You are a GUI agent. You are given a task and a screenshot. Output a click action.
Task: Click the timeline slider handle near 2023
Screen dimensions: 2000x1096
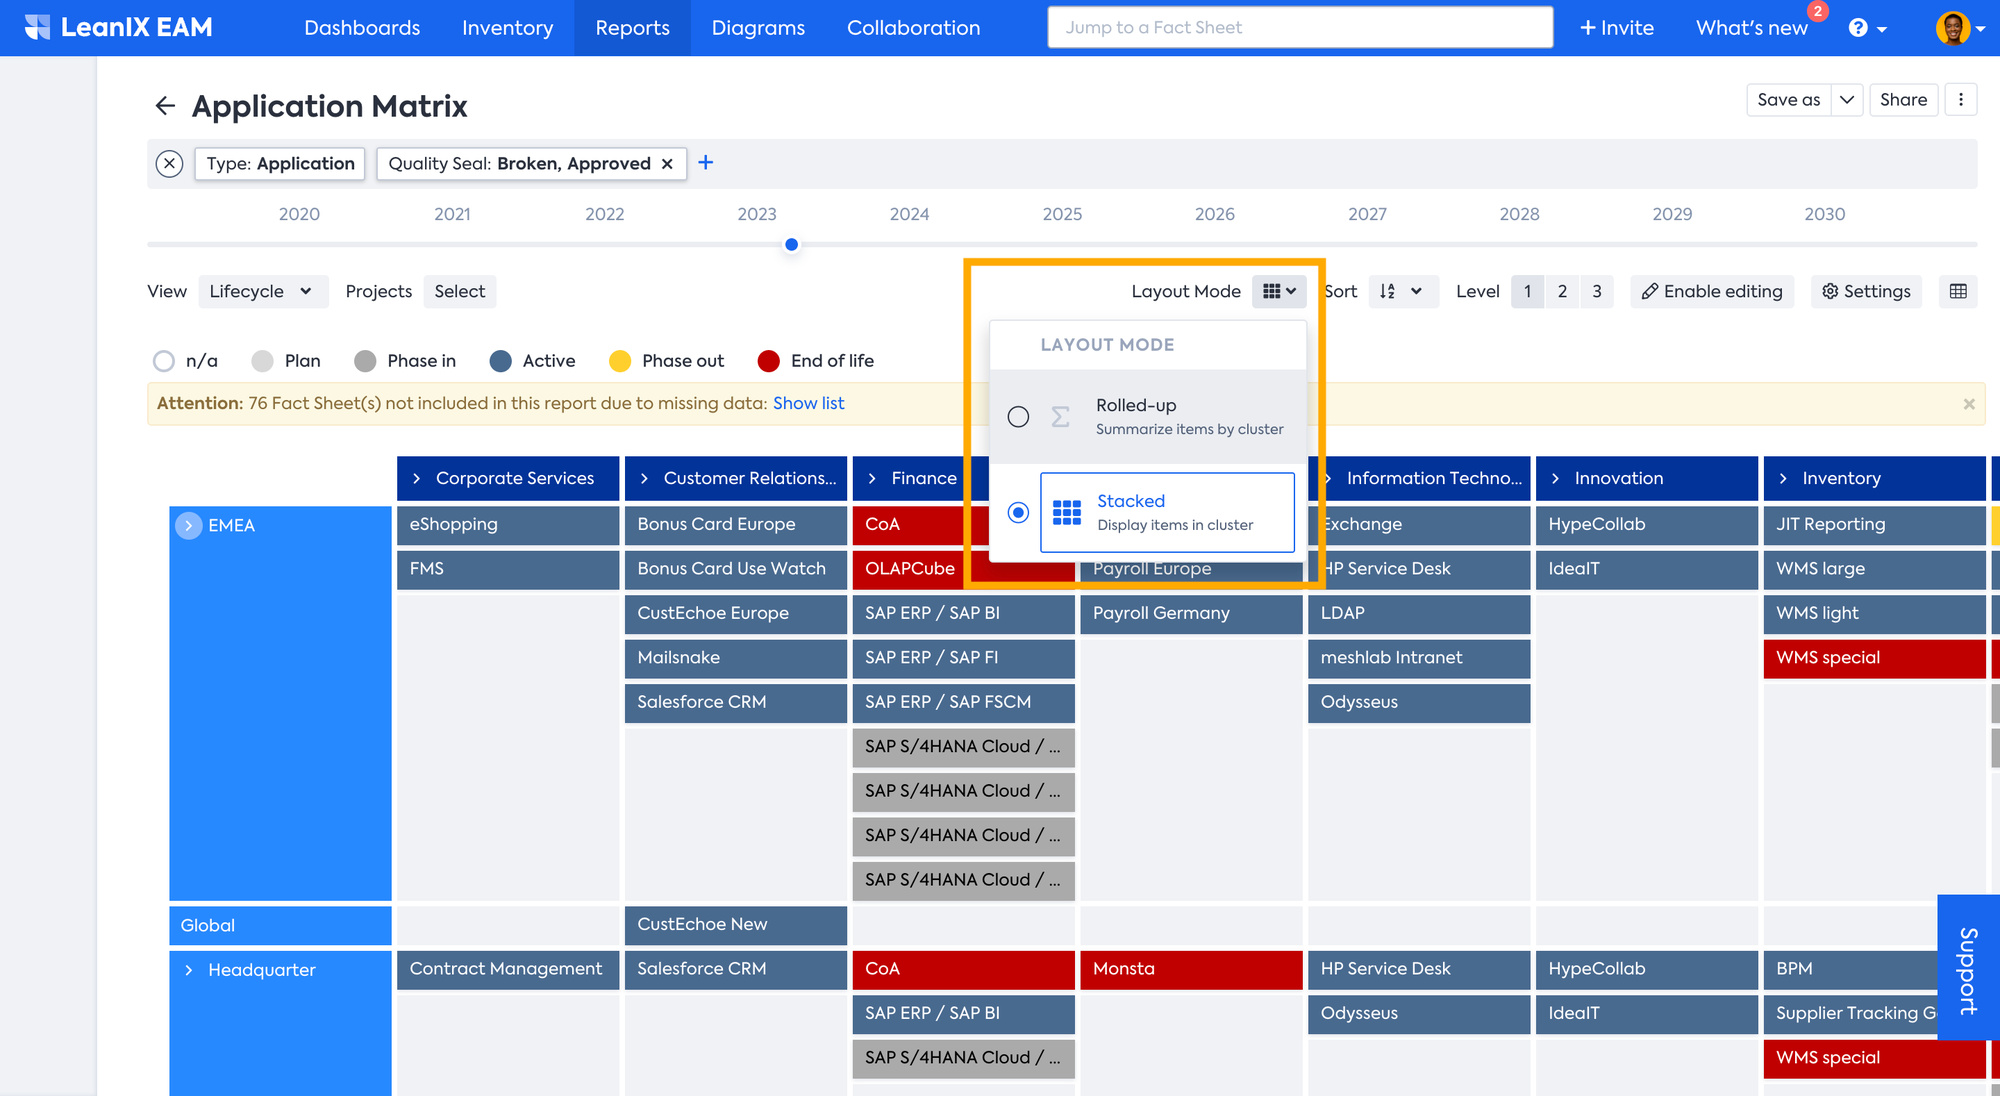coord(791,245)
